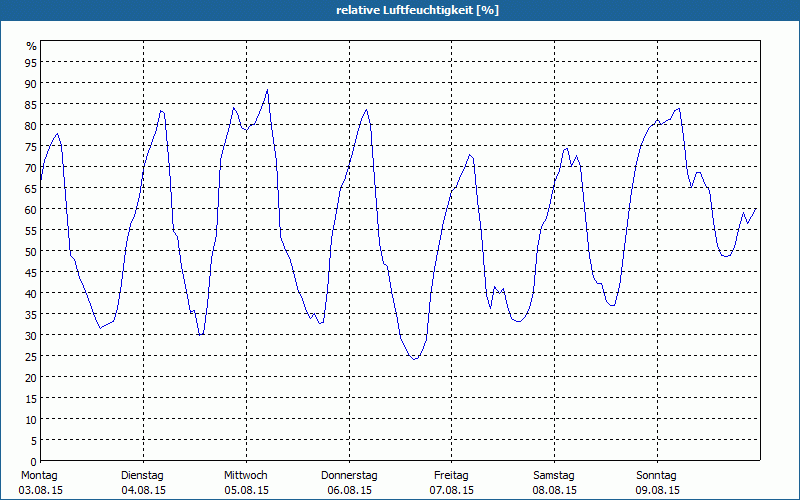Click the date label 05.08.15
Image resolution: width=800 pixels, height=500 pixels.
click(245, 490)
